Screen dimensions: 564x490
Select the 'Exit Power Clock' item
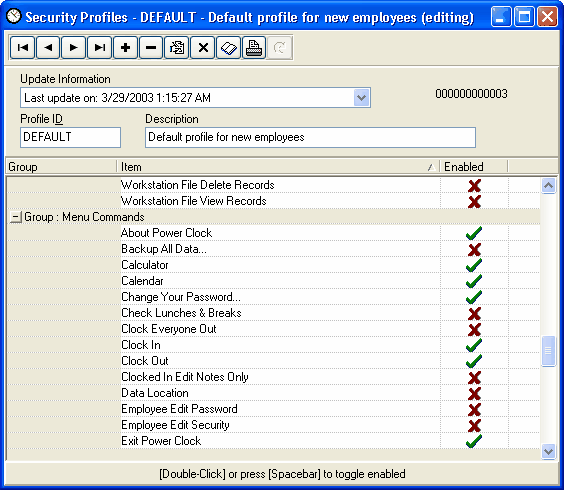tap(161, 441)
